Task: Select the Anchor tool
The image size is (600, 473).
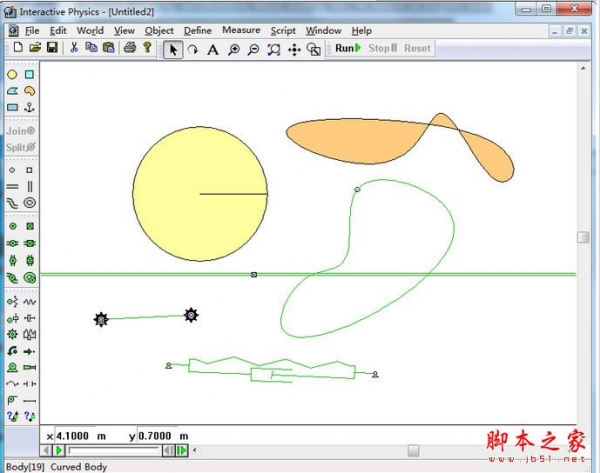Action: [29, 107]
